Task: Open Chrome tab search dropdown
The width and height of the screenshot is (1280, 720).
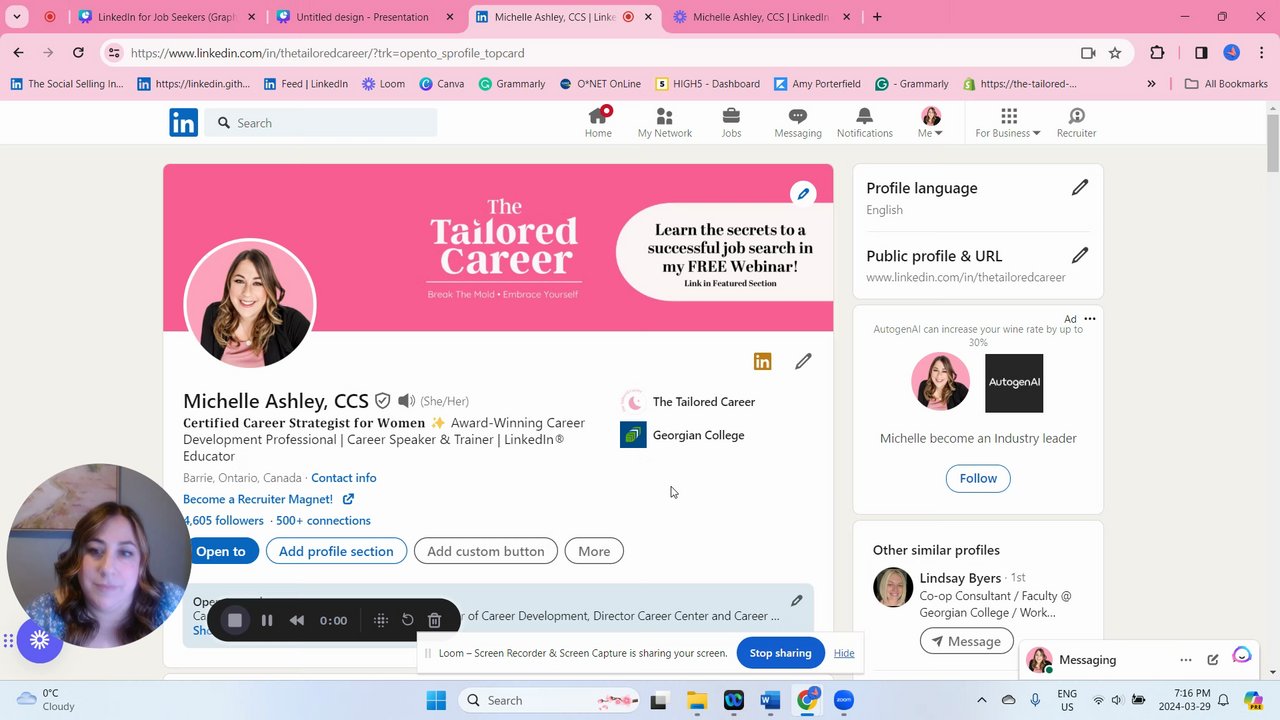Action: pyautogui.click(x=17, y=17)
